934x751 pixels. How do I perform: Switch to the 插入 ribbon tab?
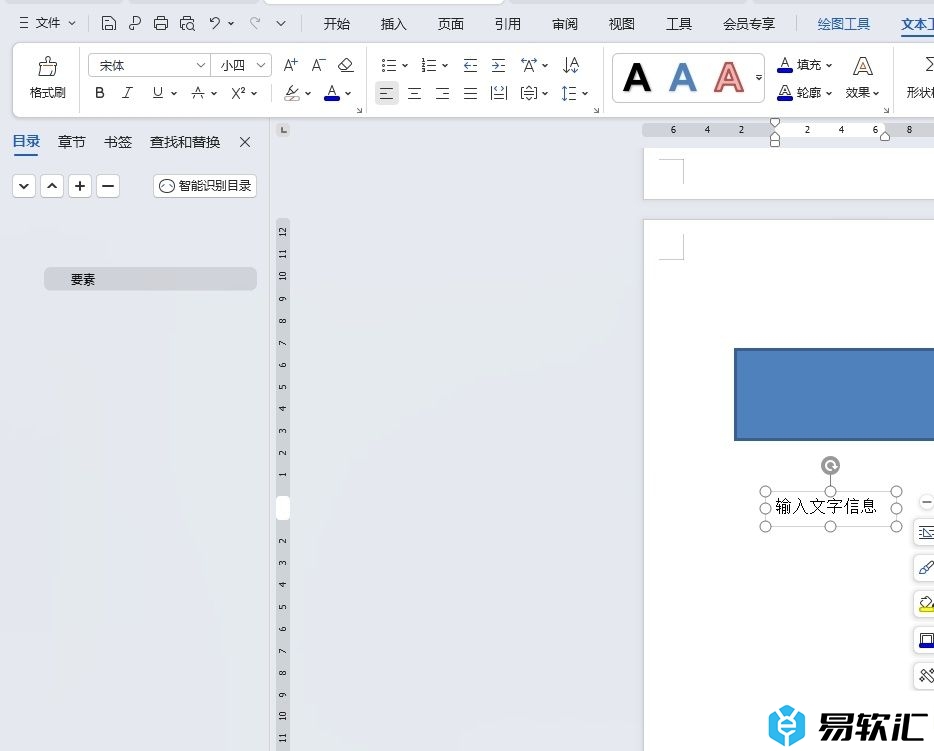pos(394,24)
